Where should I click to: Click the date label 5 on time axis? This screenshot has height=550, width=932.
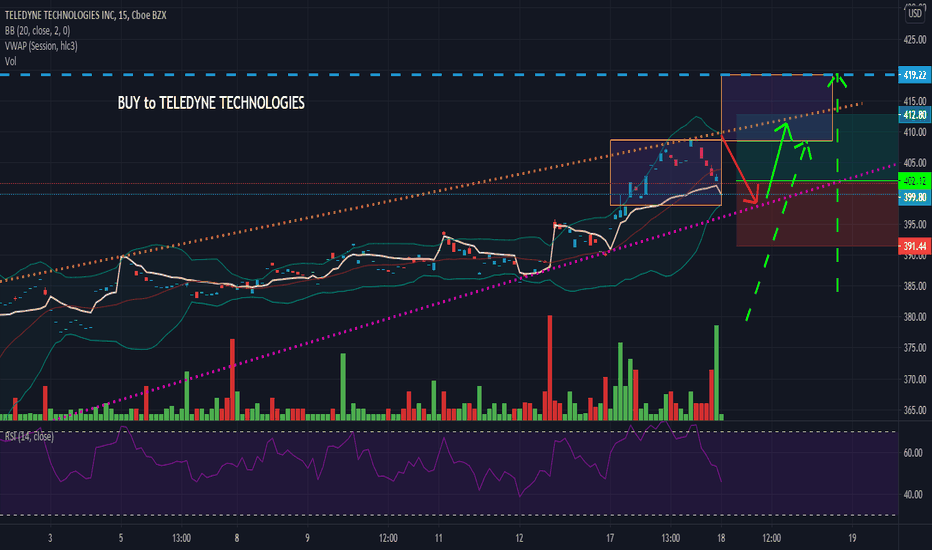(121, 538)
